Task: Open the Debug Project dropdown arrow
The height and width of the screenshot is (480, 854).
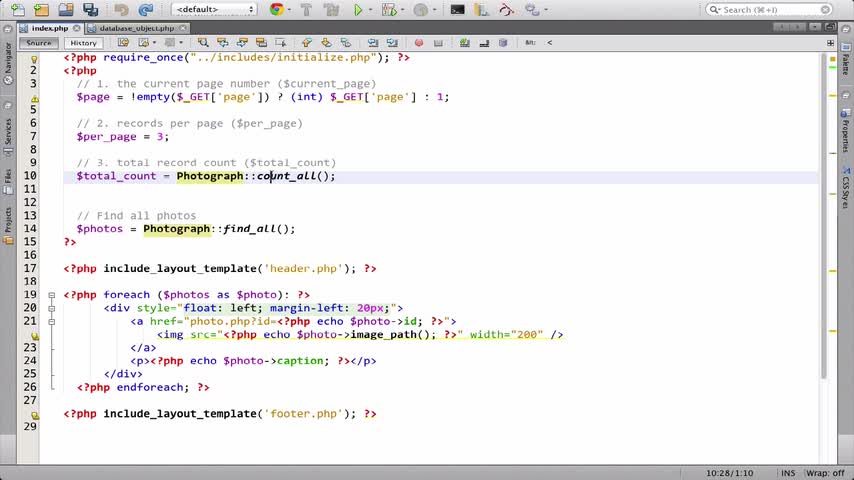Action: click(x=402, y=10)
